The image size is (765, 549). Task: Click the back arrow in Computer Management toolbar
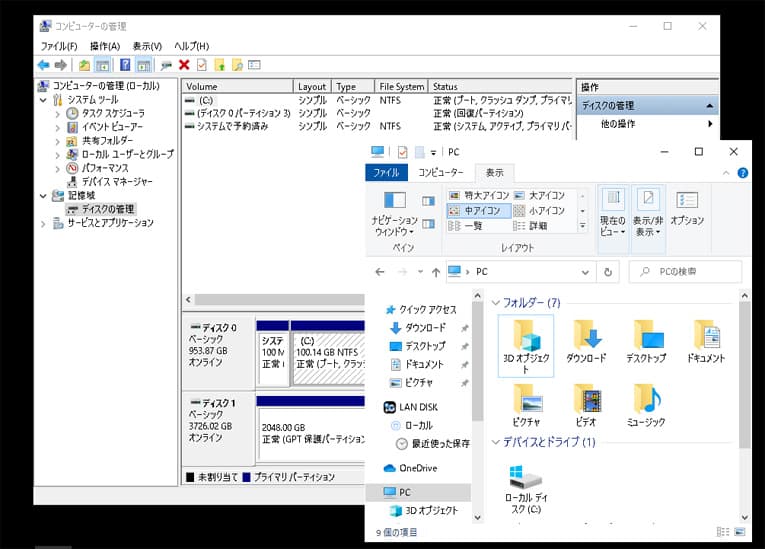coord(43,65)
